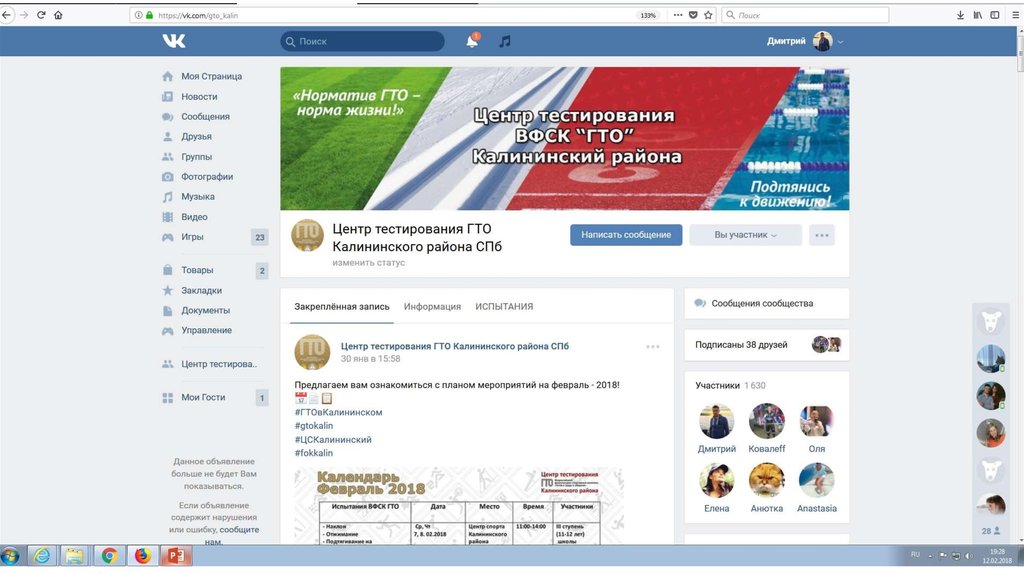Open the post author group name link

455,347
